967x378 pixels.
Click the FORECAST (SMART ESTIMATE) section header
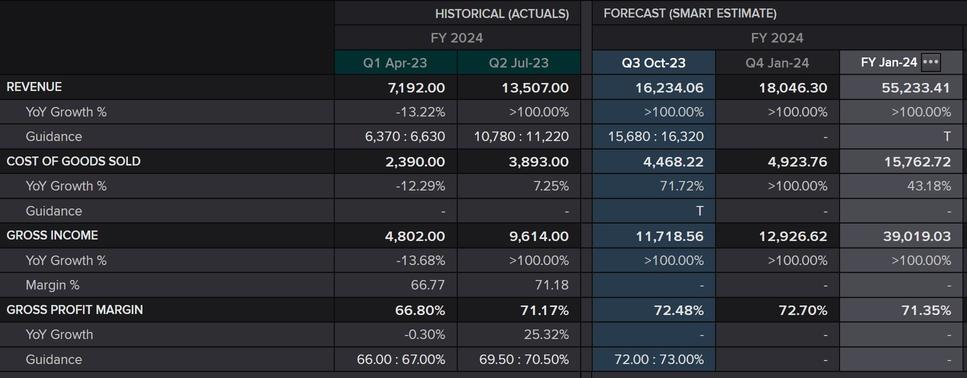(690, 14)
